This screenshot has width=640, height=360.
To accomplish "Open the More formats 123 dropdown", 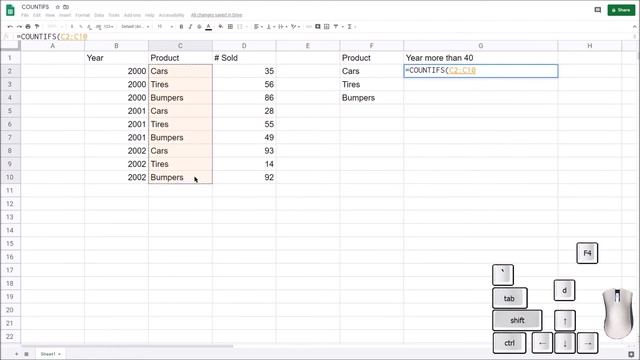I will (x=109, y=27).
